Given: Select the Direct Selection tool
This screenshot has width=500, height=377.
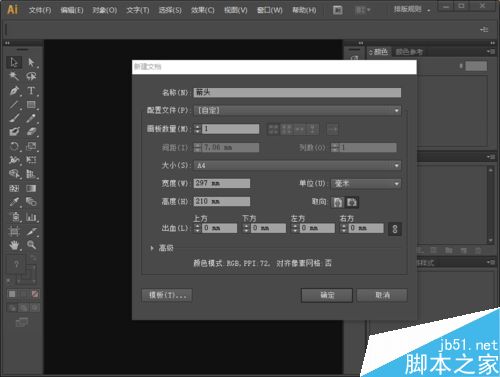Looking at the screenshot, I should point(31,62).
